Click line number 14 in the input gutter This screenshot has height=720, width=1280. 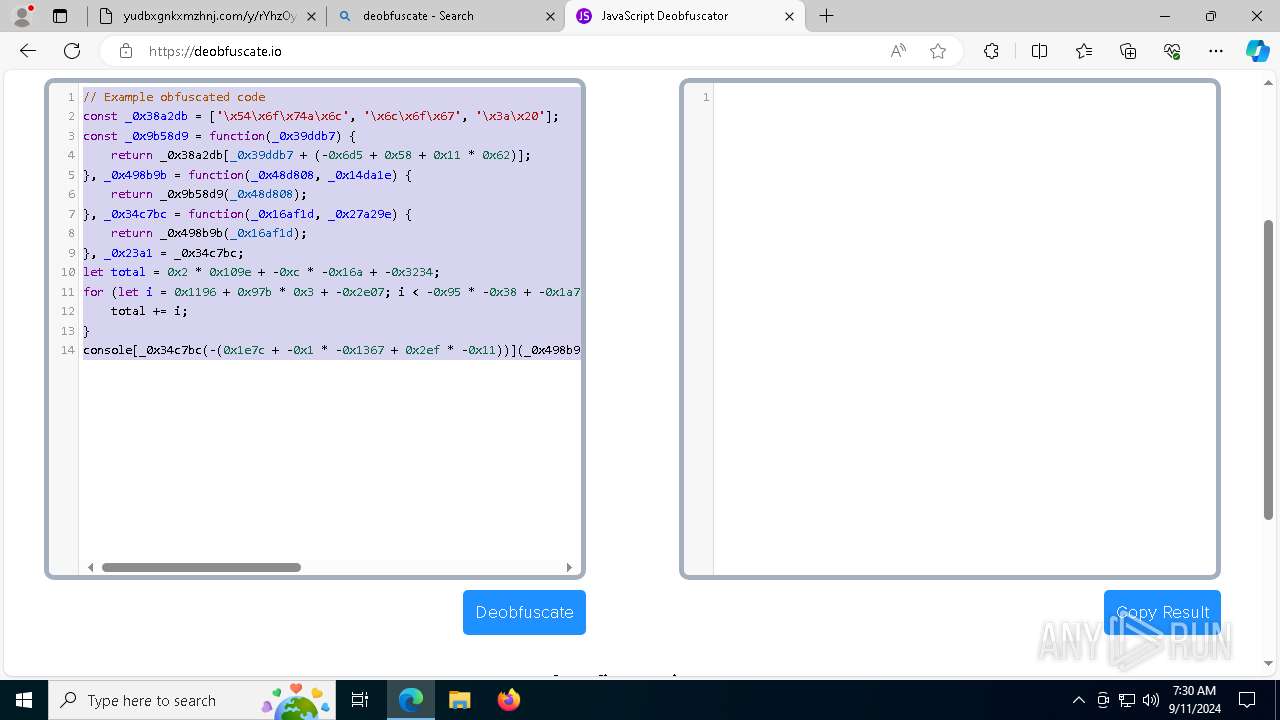pyautogui.click(x=68, y=350)
